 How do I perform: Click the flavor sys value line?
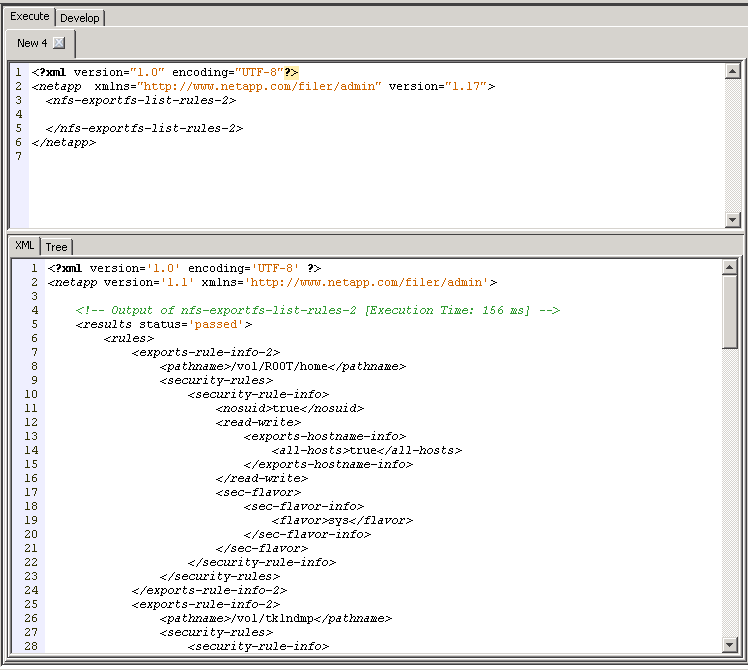coord(342,520)
